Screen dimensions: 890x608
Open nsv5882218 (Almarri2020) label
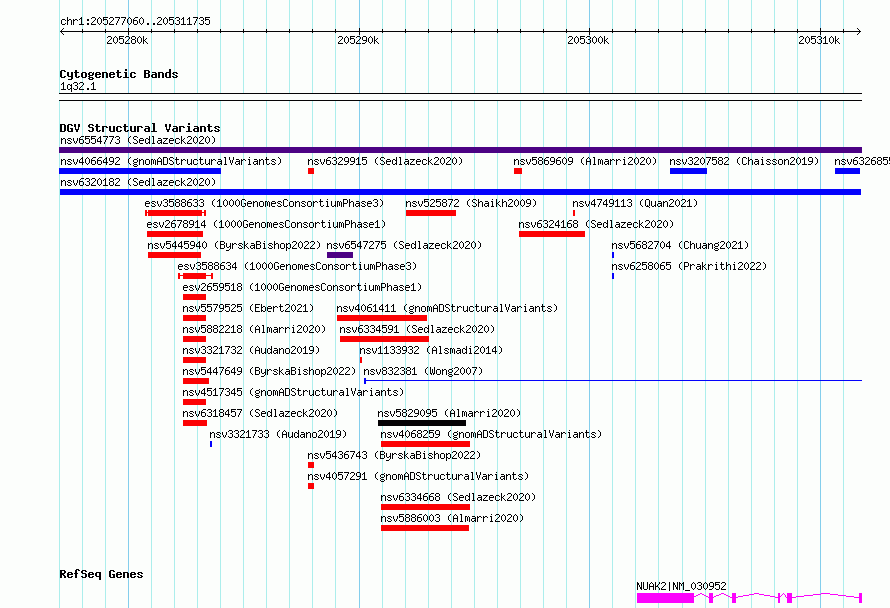254,329
